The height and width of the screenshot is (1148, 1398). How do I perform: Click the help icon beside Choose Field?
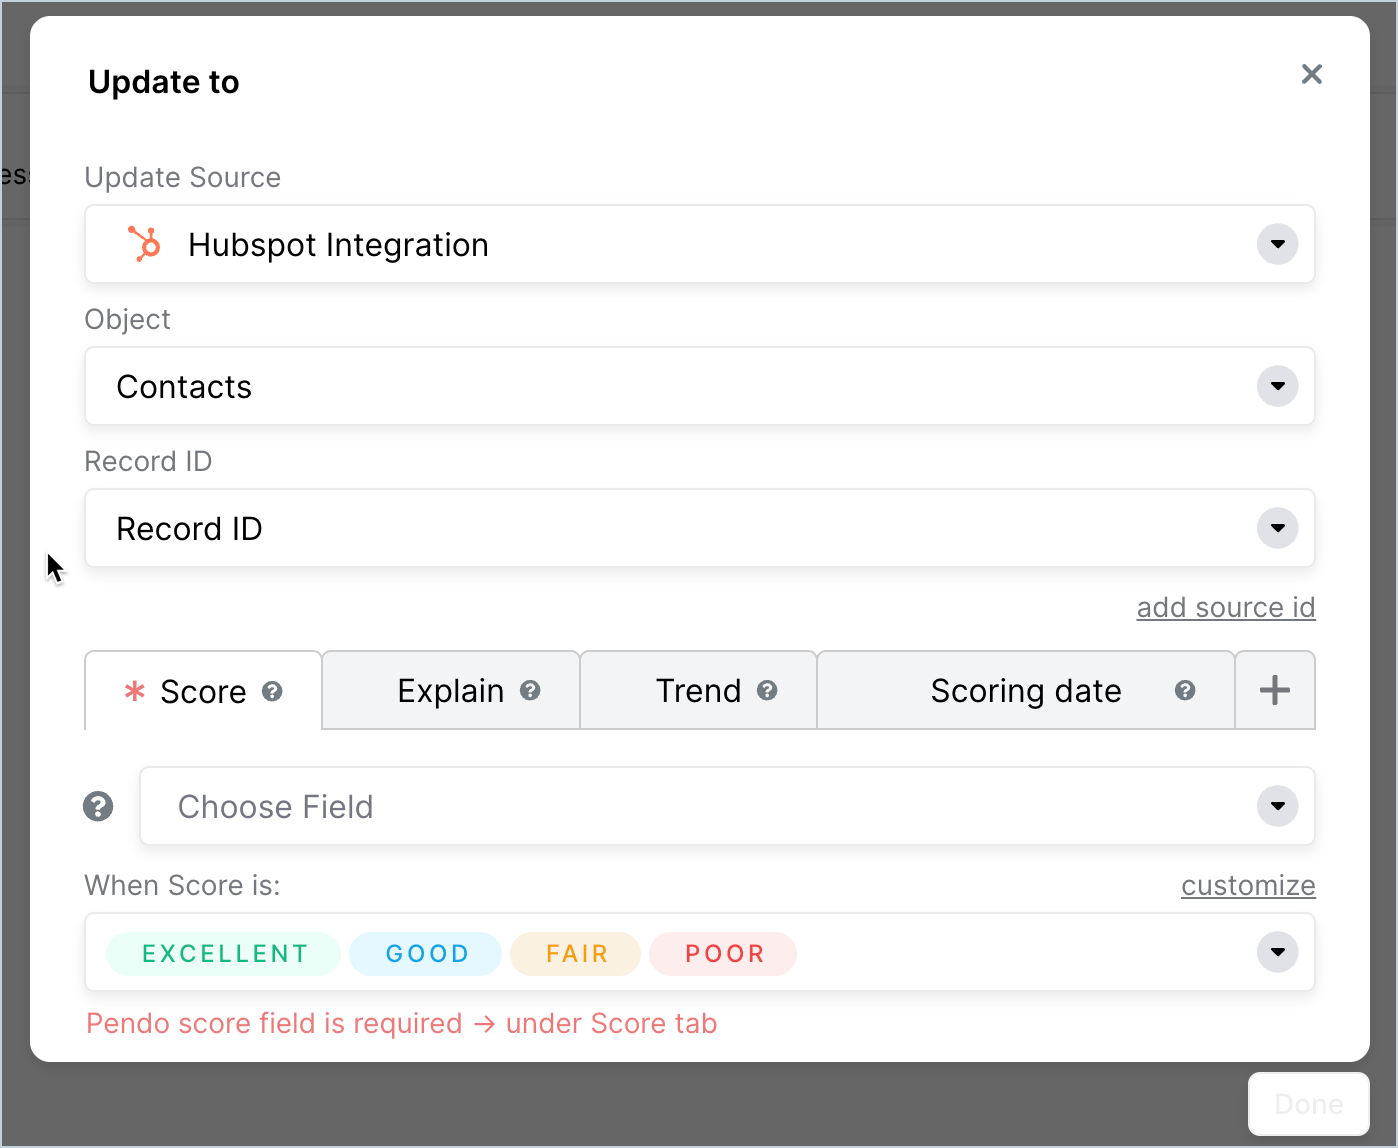98,806
